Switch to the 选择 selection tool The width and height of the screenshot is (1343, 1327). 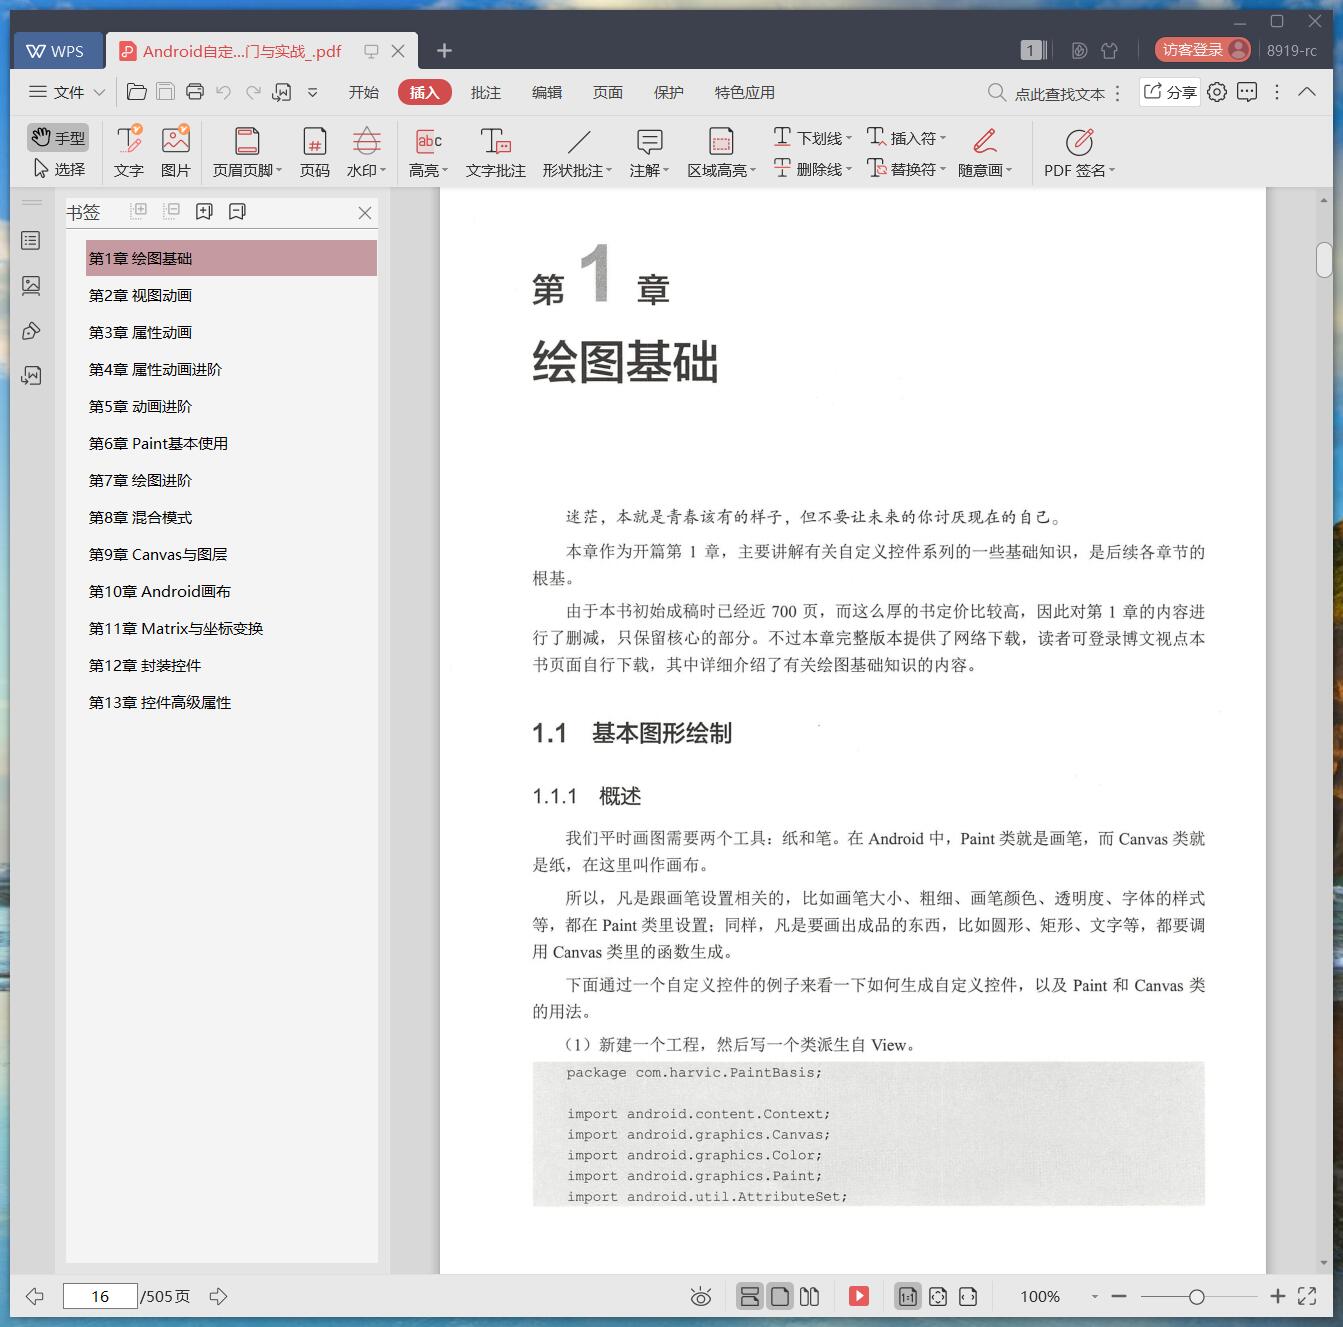[x=58, y=169]
